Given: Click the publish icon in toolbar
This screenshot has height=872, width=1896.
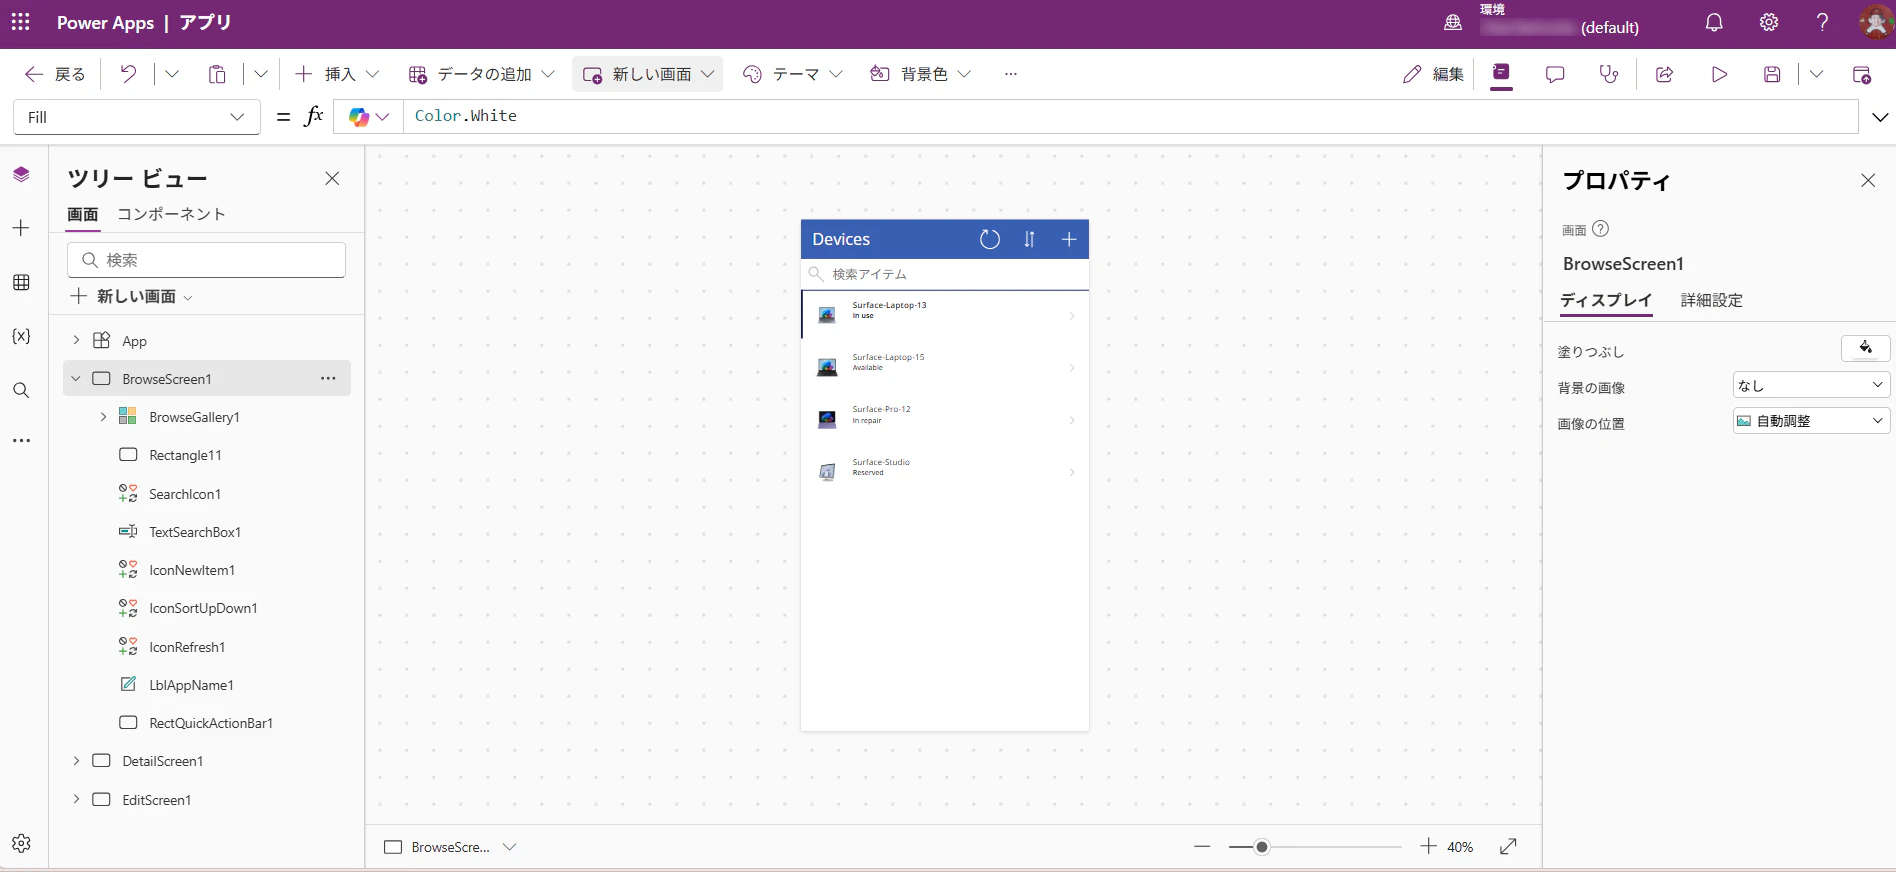Looking at the screenshot, I should click(x=1862, y=74).
